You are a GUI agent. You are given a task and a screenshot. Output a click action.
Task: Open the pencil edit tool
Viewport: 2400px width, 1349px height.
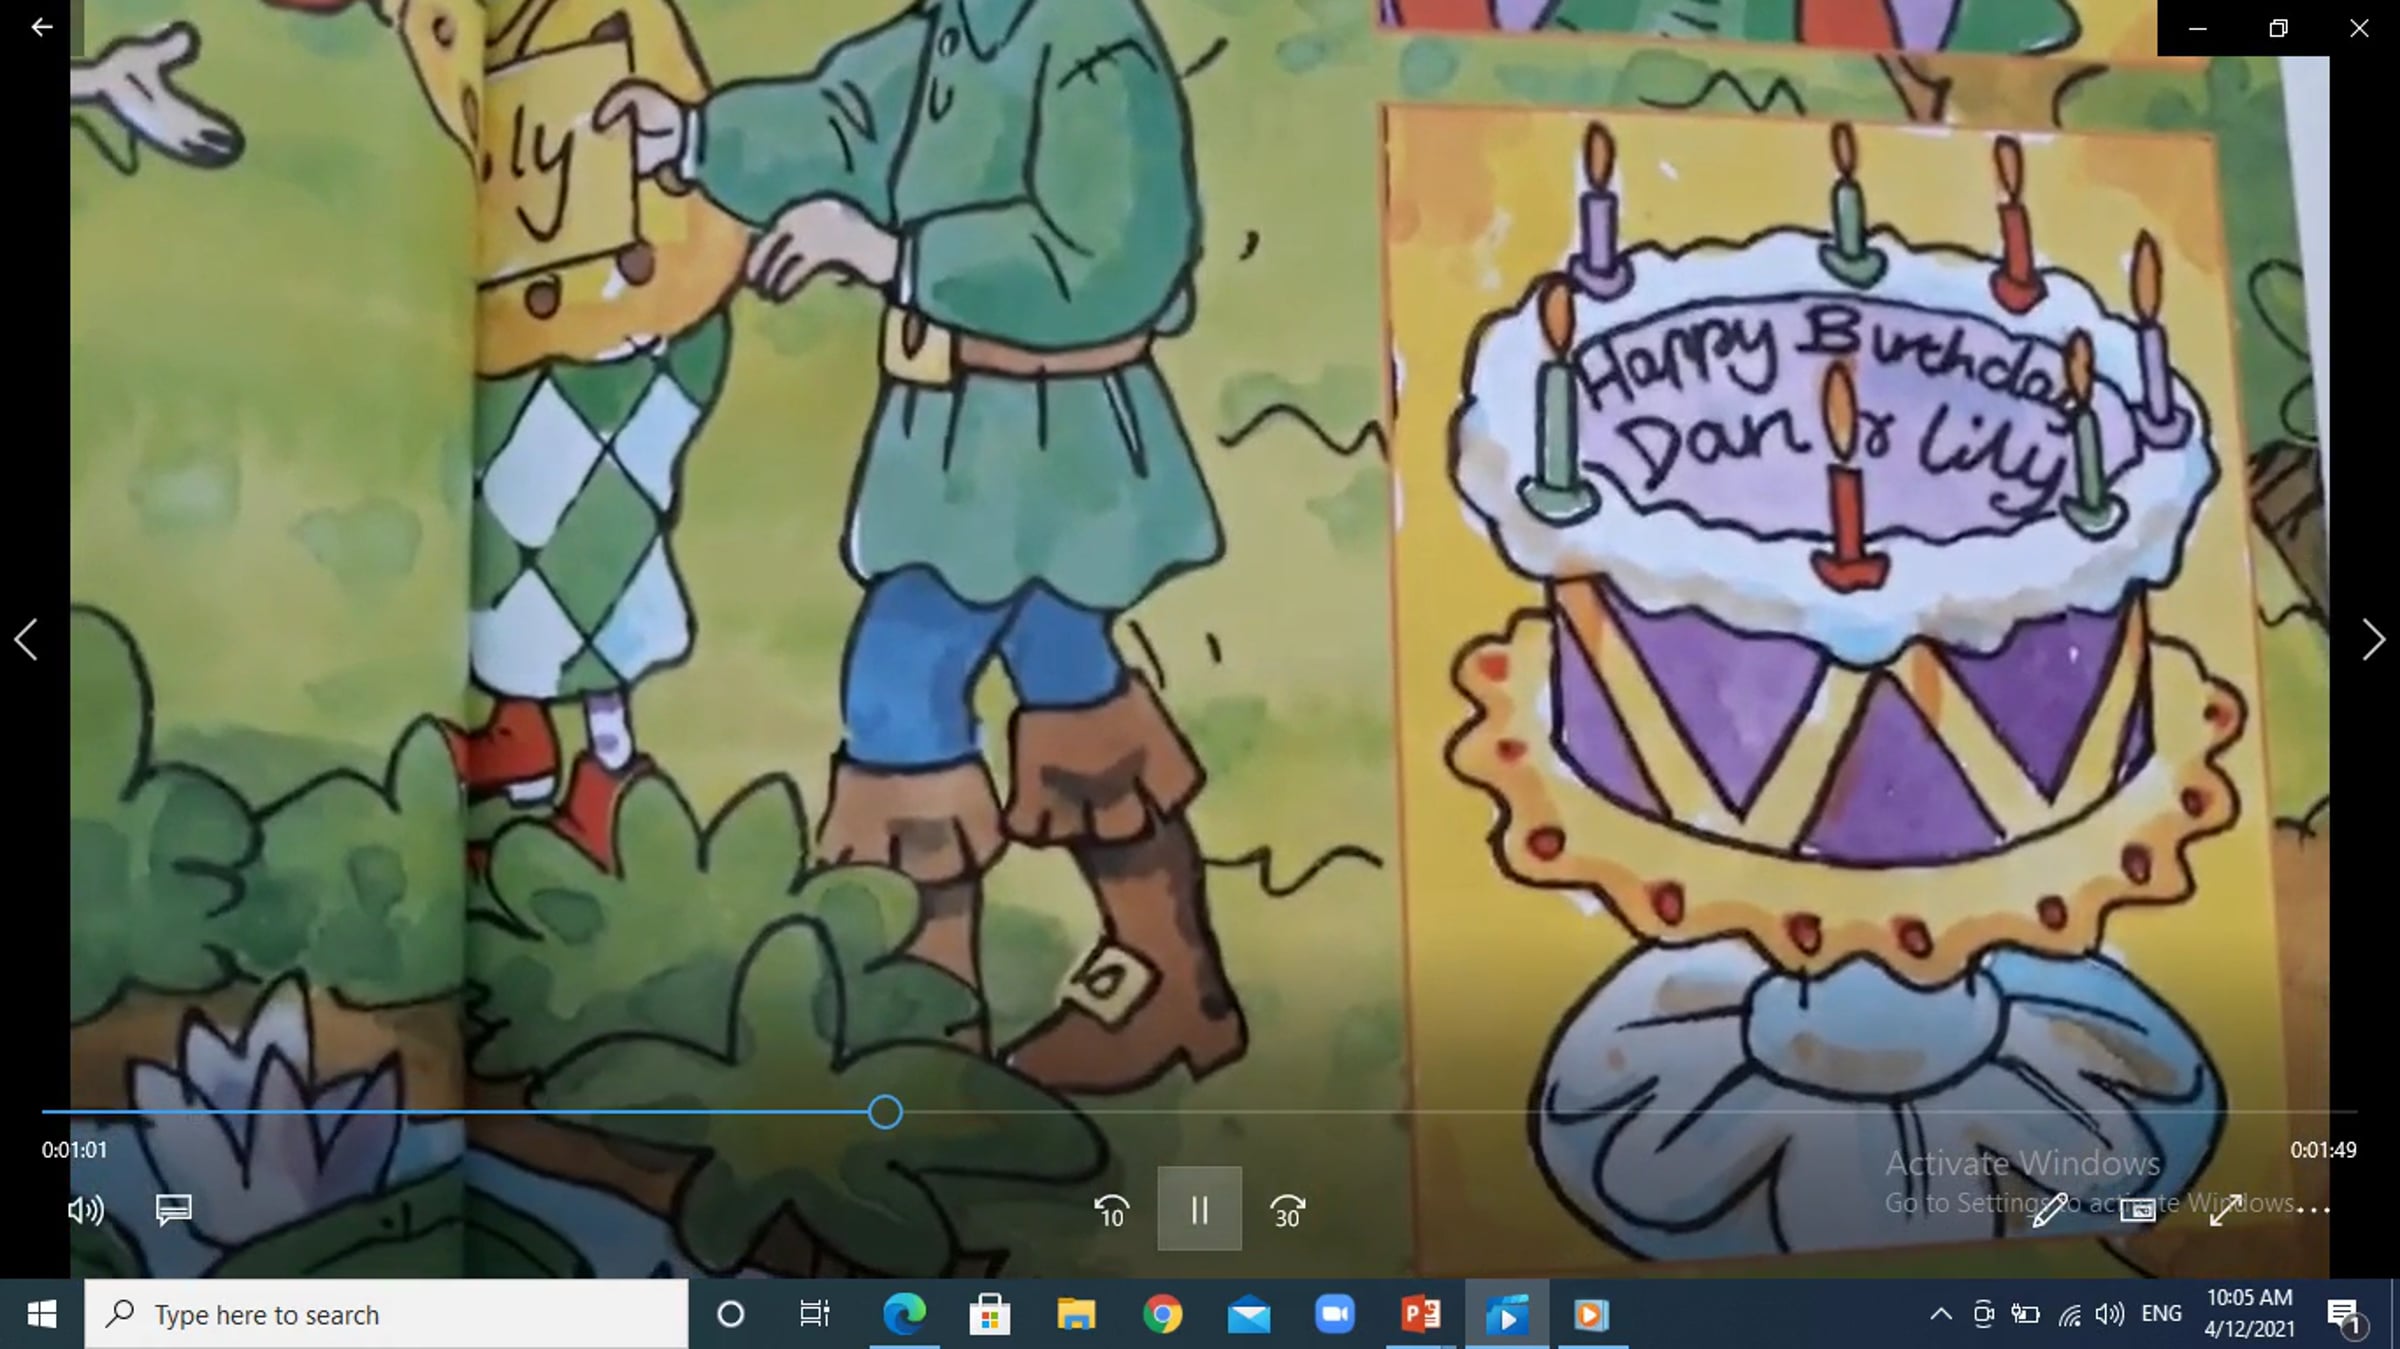2049,1210
